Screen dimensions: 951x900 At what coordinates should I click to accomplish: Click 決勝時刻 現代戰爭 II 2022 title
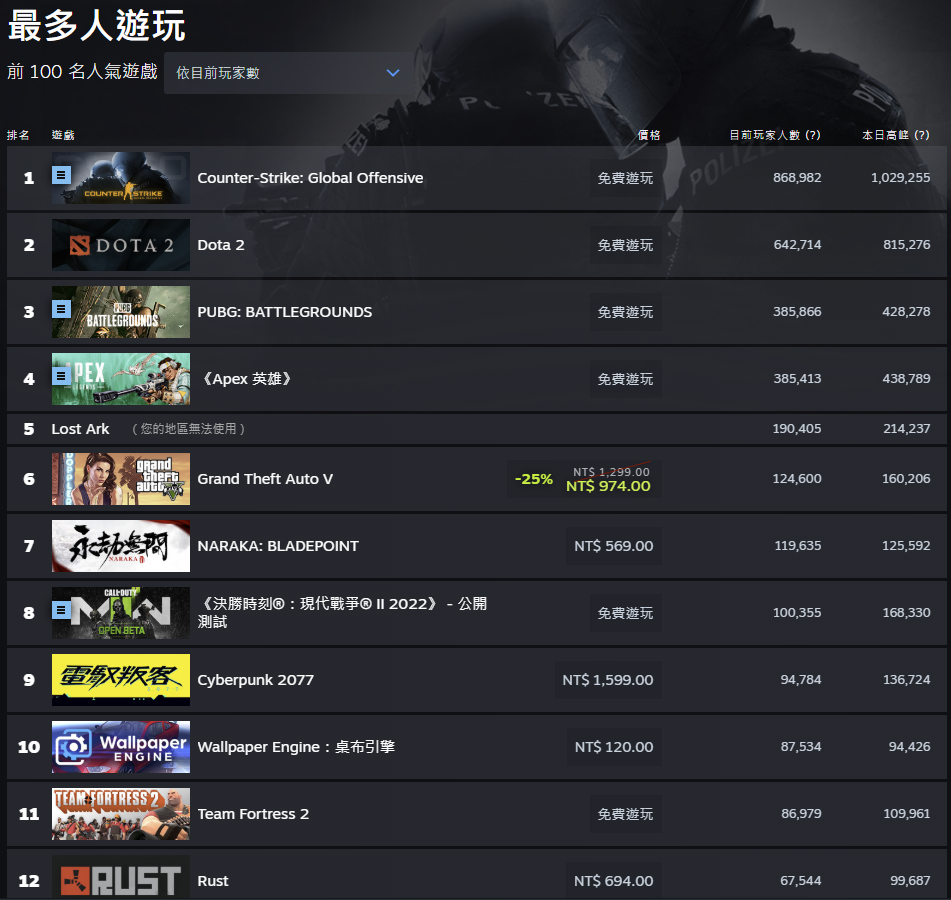[x=342, y=613]
